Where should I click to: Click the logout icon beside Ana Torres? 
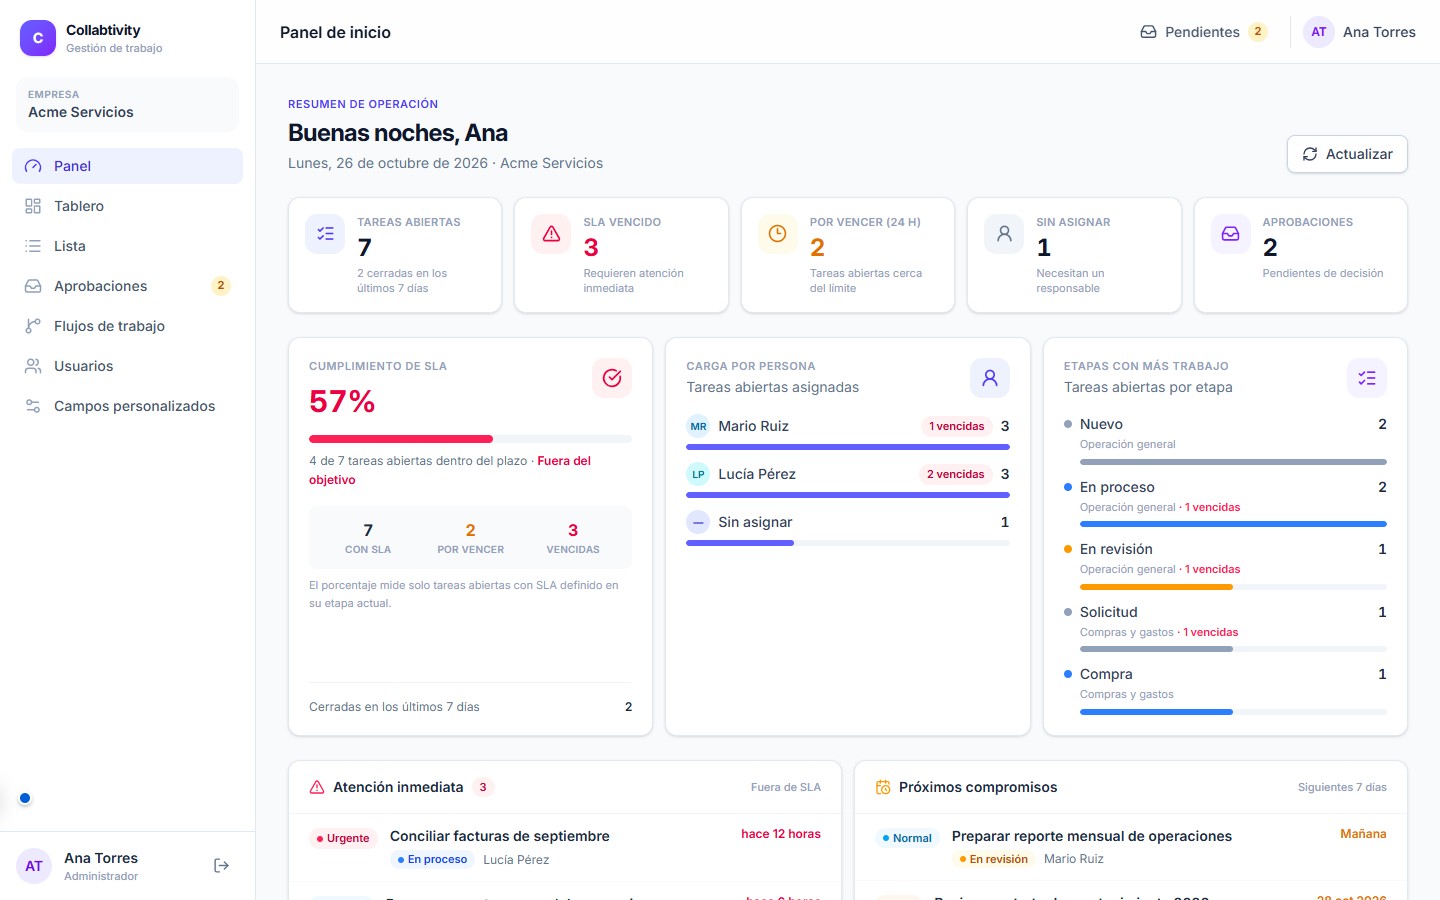[x=222, y=866]
